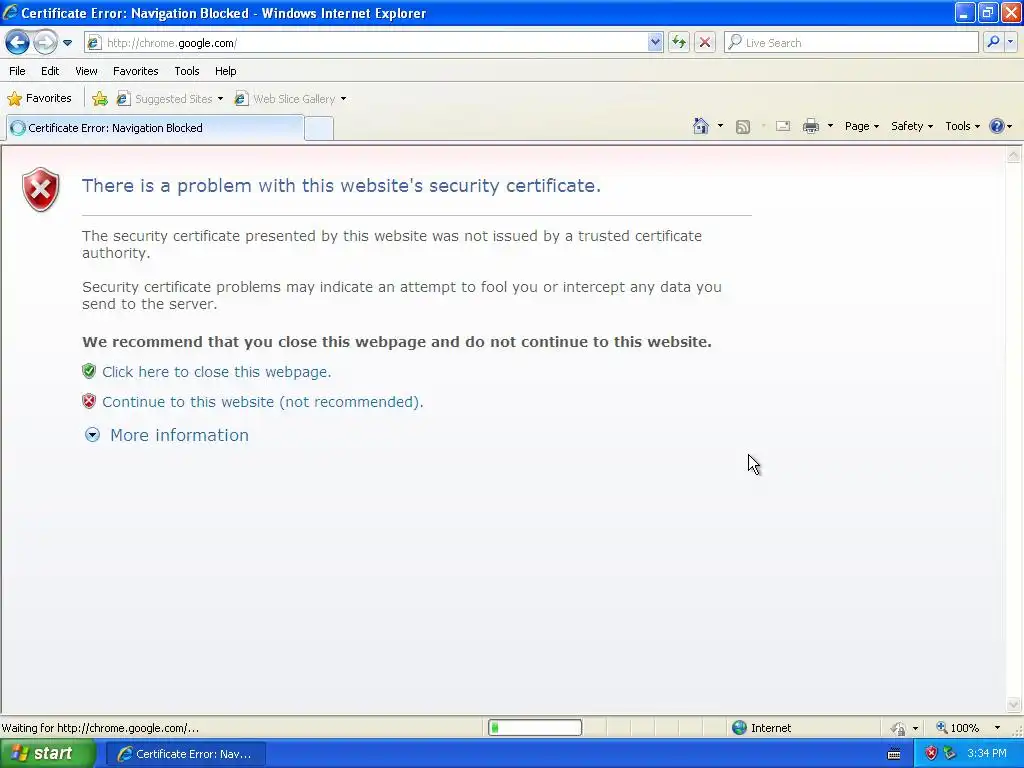The width and height of the screenshot is (1024, 768).
Task: Open the Print options dropdown arrow
Action: pyautogui.click(x=830, y=126)
